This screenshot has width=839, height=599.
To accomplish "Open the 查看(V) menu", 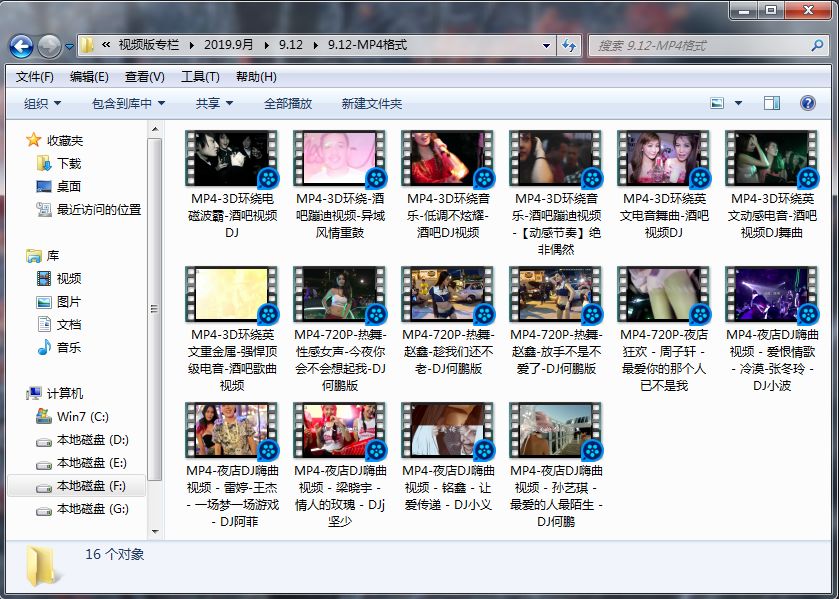I will pyautogui.click(x=144, y=77).
